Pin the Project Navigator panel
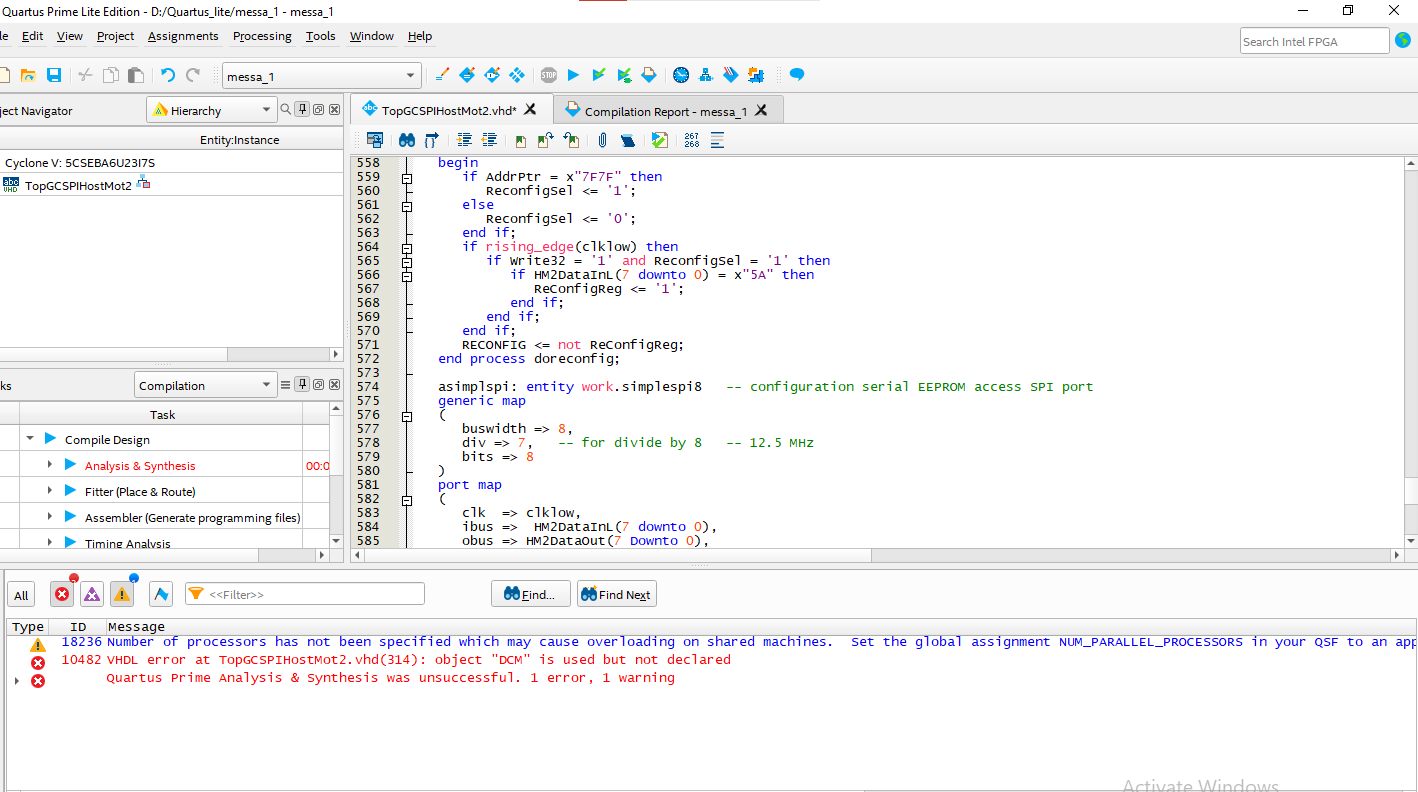 (x=302, y=110)
